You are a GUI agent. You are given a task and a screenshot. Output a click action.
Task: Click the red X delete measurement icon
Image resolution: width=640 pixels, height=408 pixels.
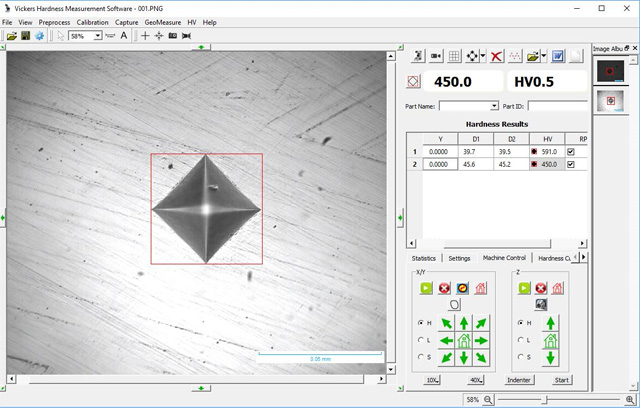click(496, 57)
